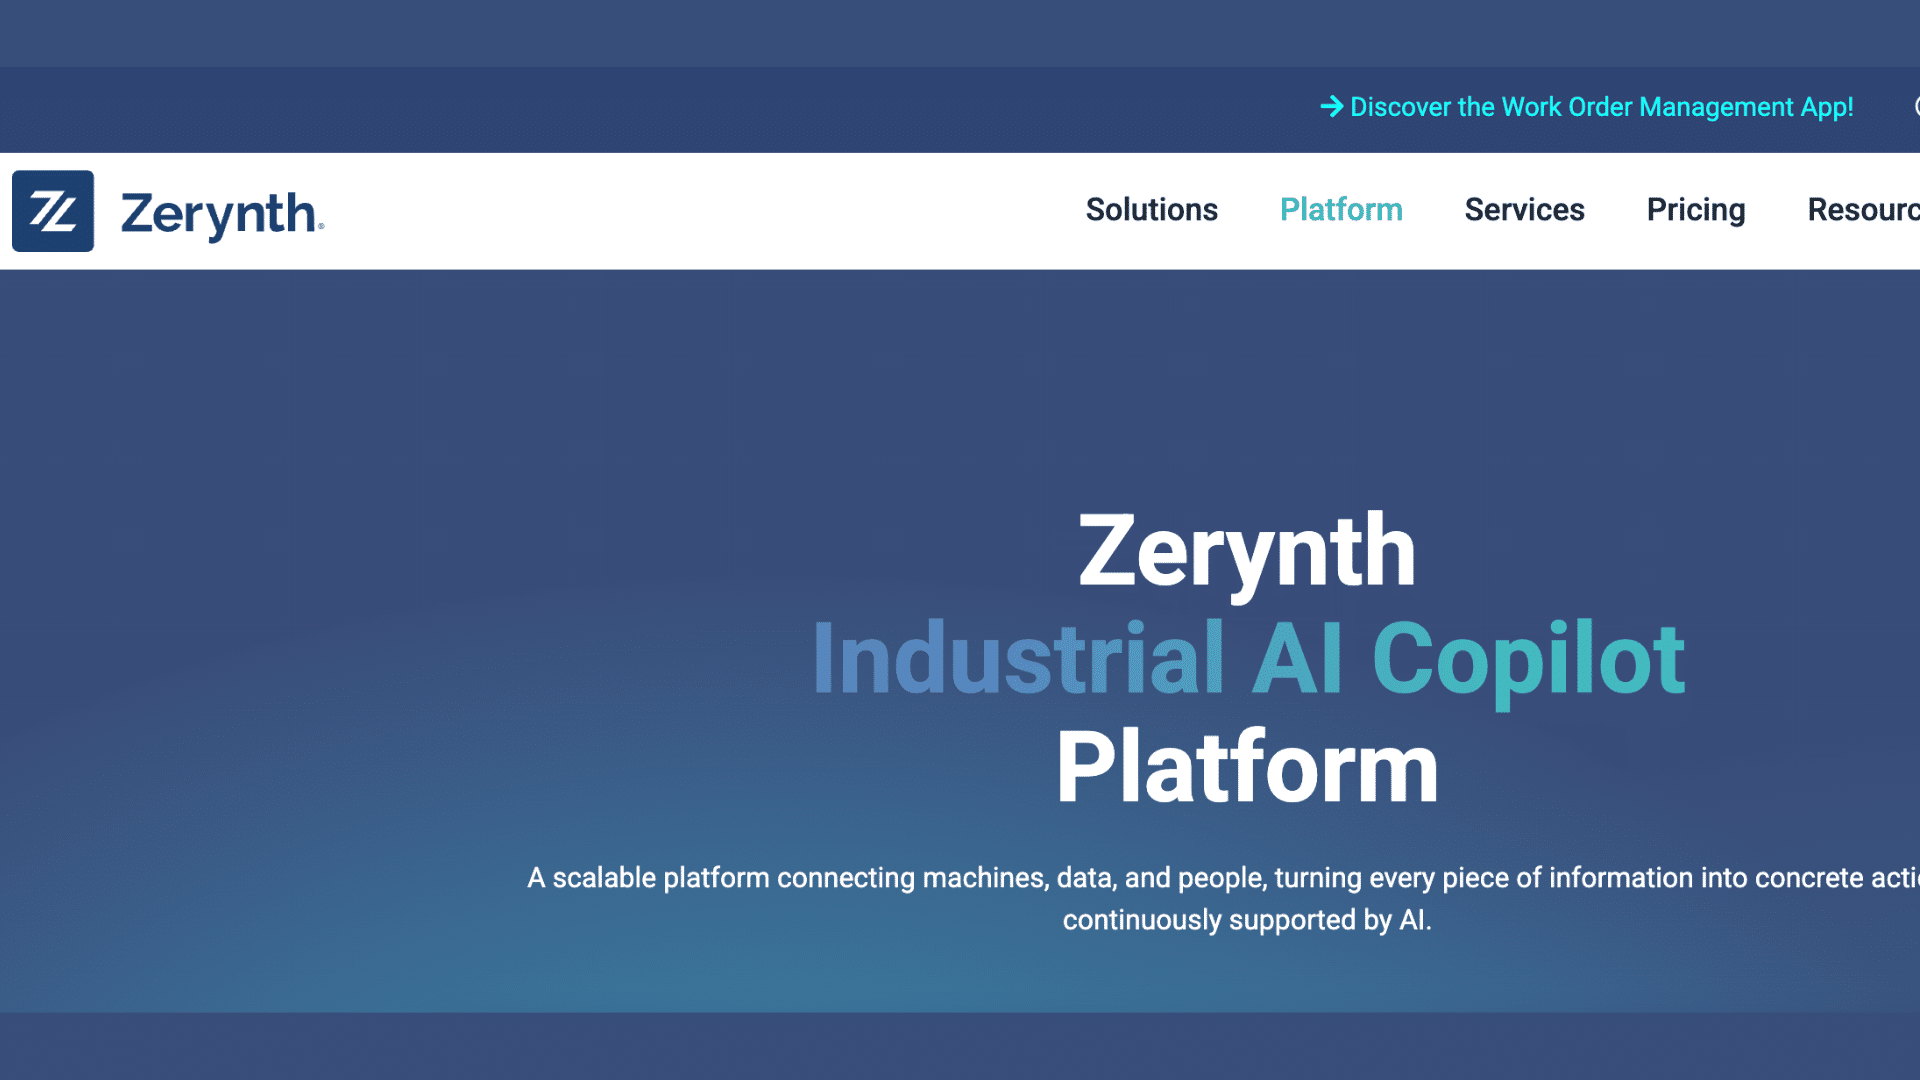The width and height of the screenshot is (1920, 1080).
Task: Click the Zerynth wordmark in the header
Action: point(218,210)
